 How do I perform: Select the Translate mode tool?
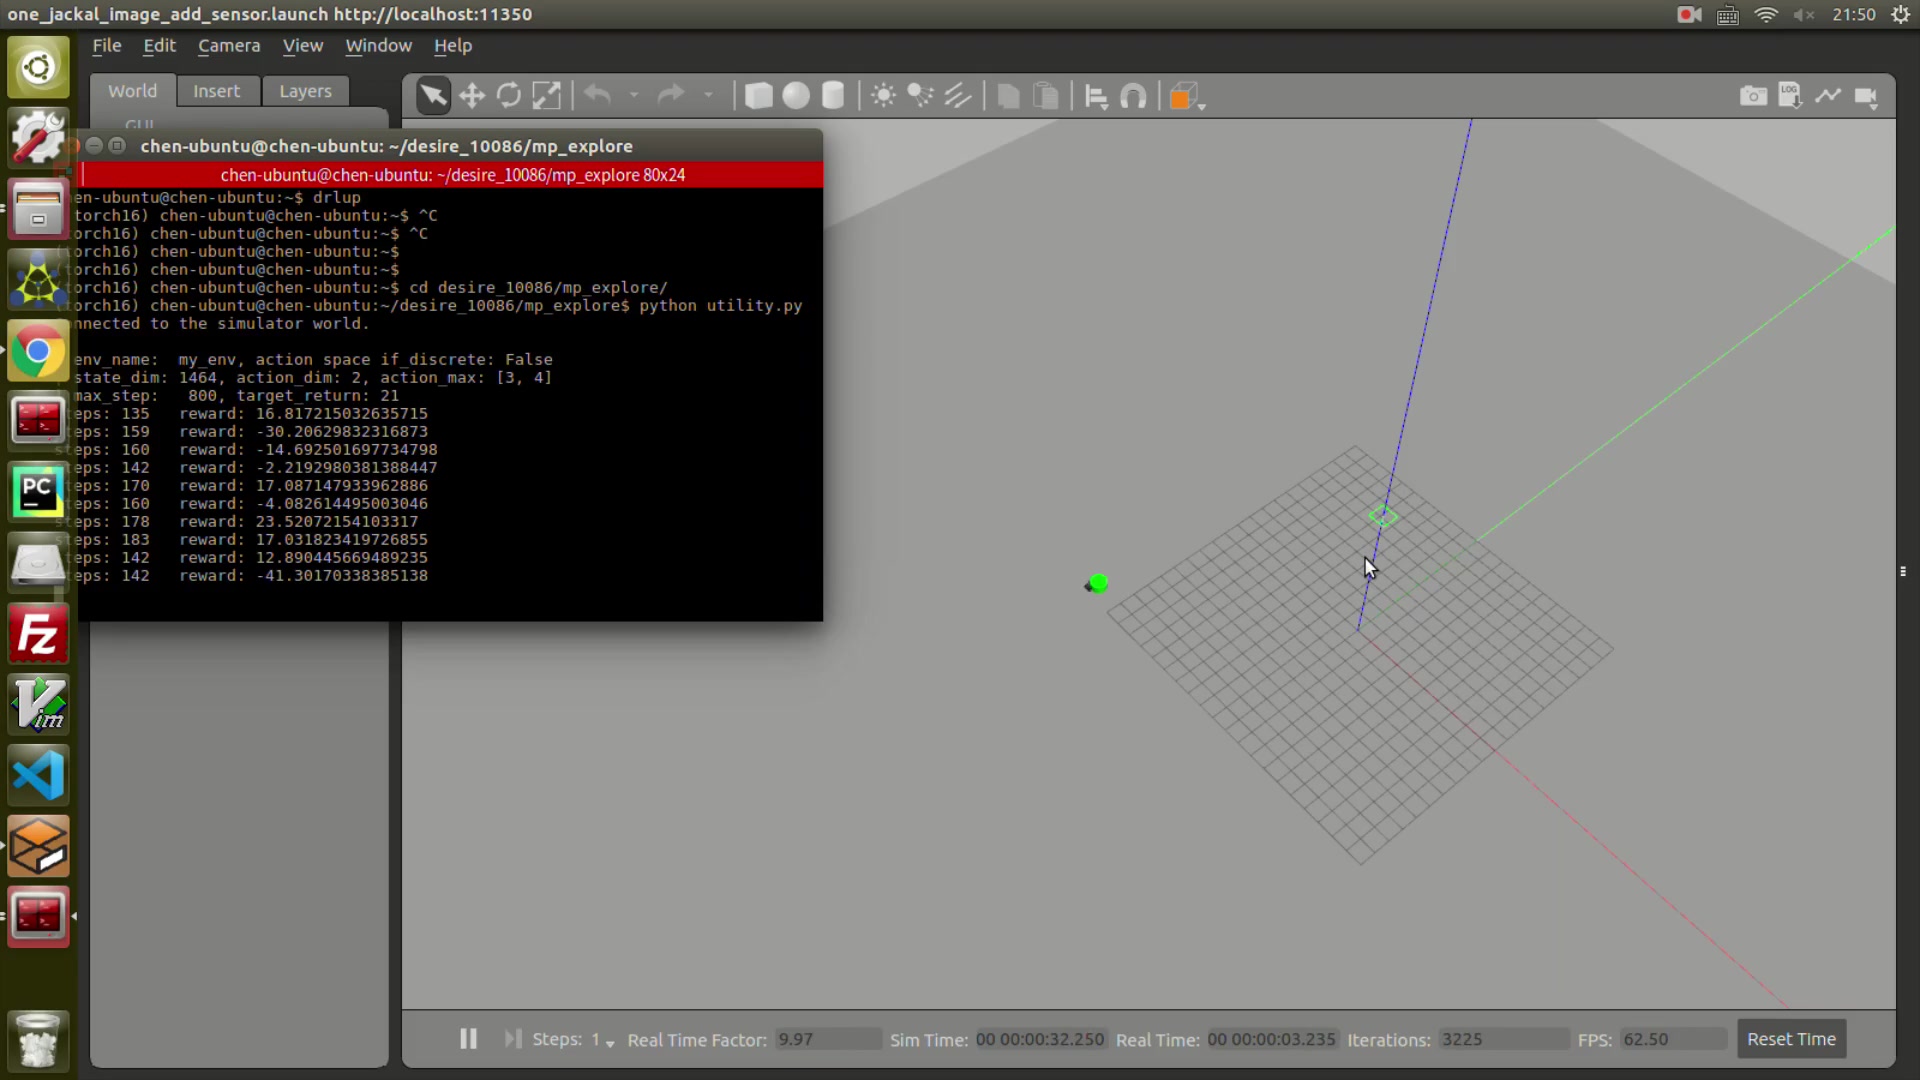472,96
